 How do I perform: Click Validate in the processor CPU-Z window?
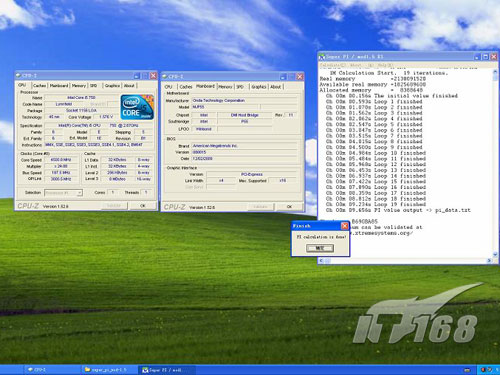tap(114, 206)
